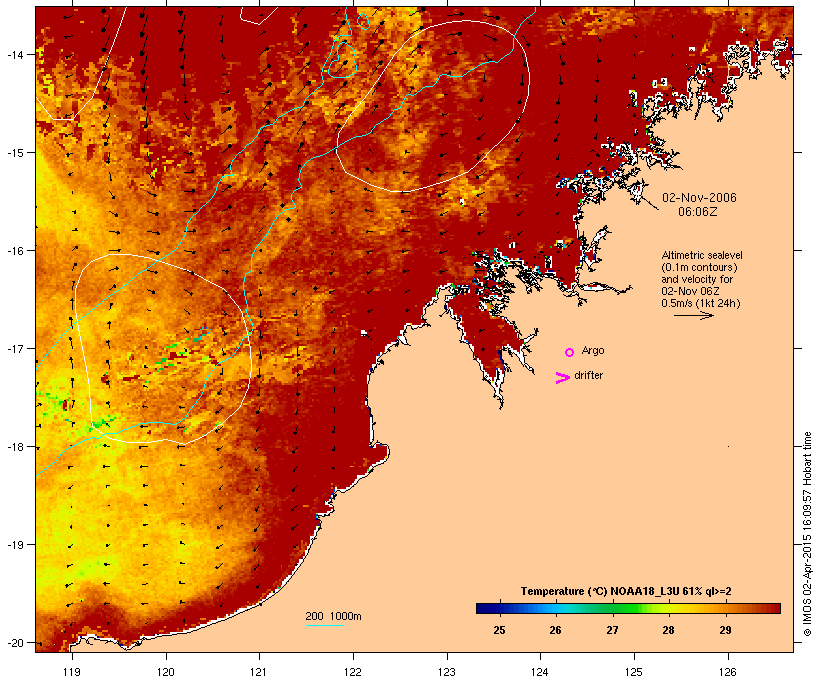Click the 'drifter' legend label
The image size is (820, 680).
588,375
